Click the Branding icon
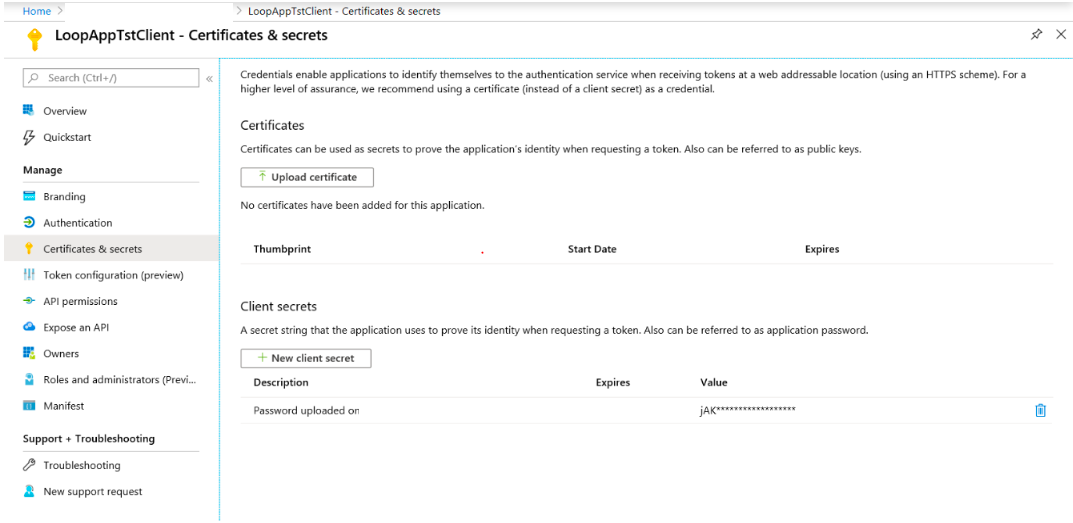The height and width of the screenshot is (523, 1073). (x=29, y=196)
